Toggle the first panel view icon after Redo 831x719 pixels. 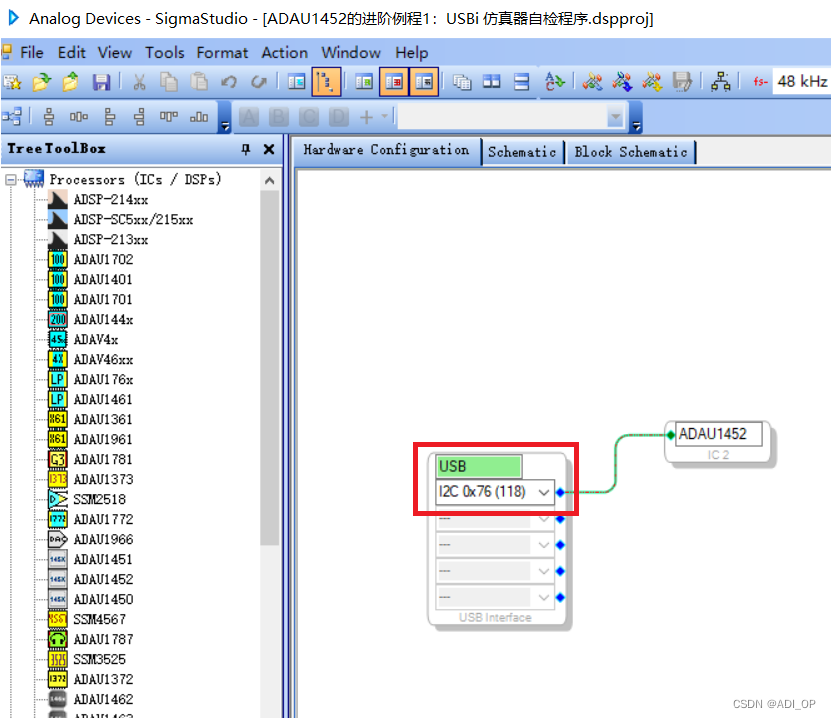click(296, 82)
